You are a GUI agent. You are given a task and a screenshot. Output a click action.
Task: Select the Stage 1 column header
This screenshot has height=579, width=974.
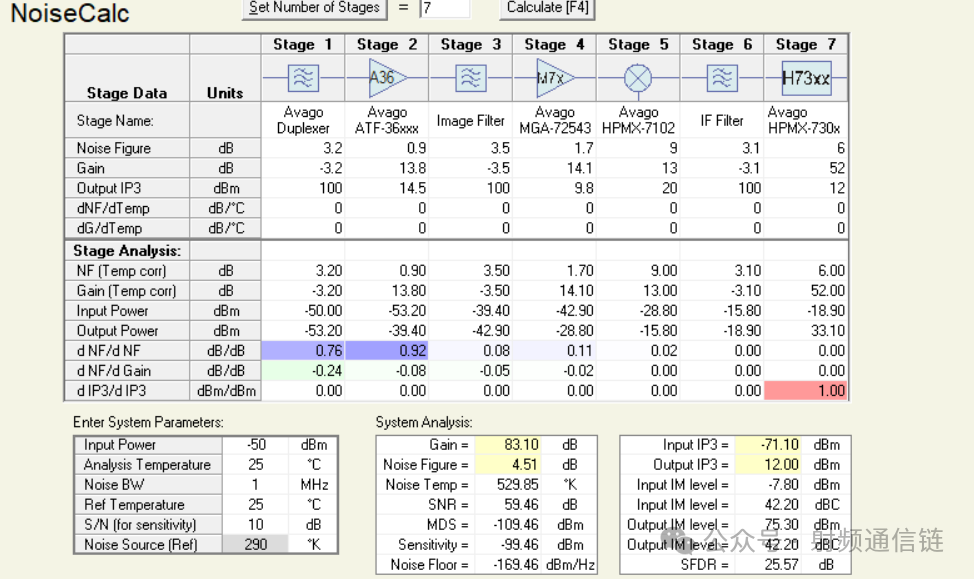click(x=303, y=44)
